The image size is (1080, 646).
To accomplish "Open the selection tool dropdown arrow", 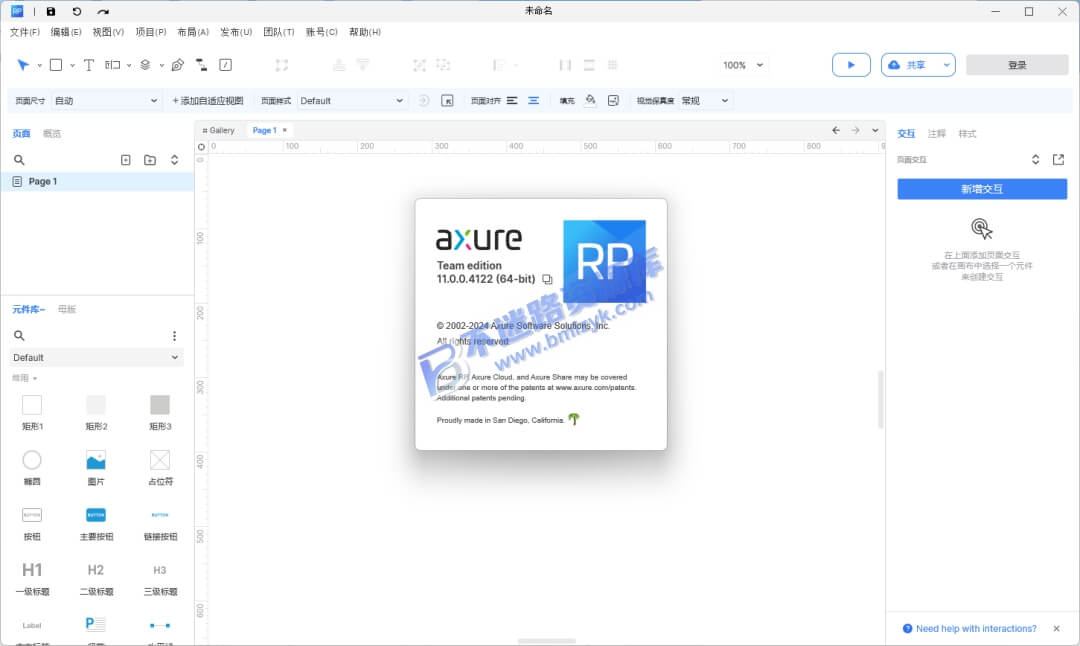I will (39, 65).
